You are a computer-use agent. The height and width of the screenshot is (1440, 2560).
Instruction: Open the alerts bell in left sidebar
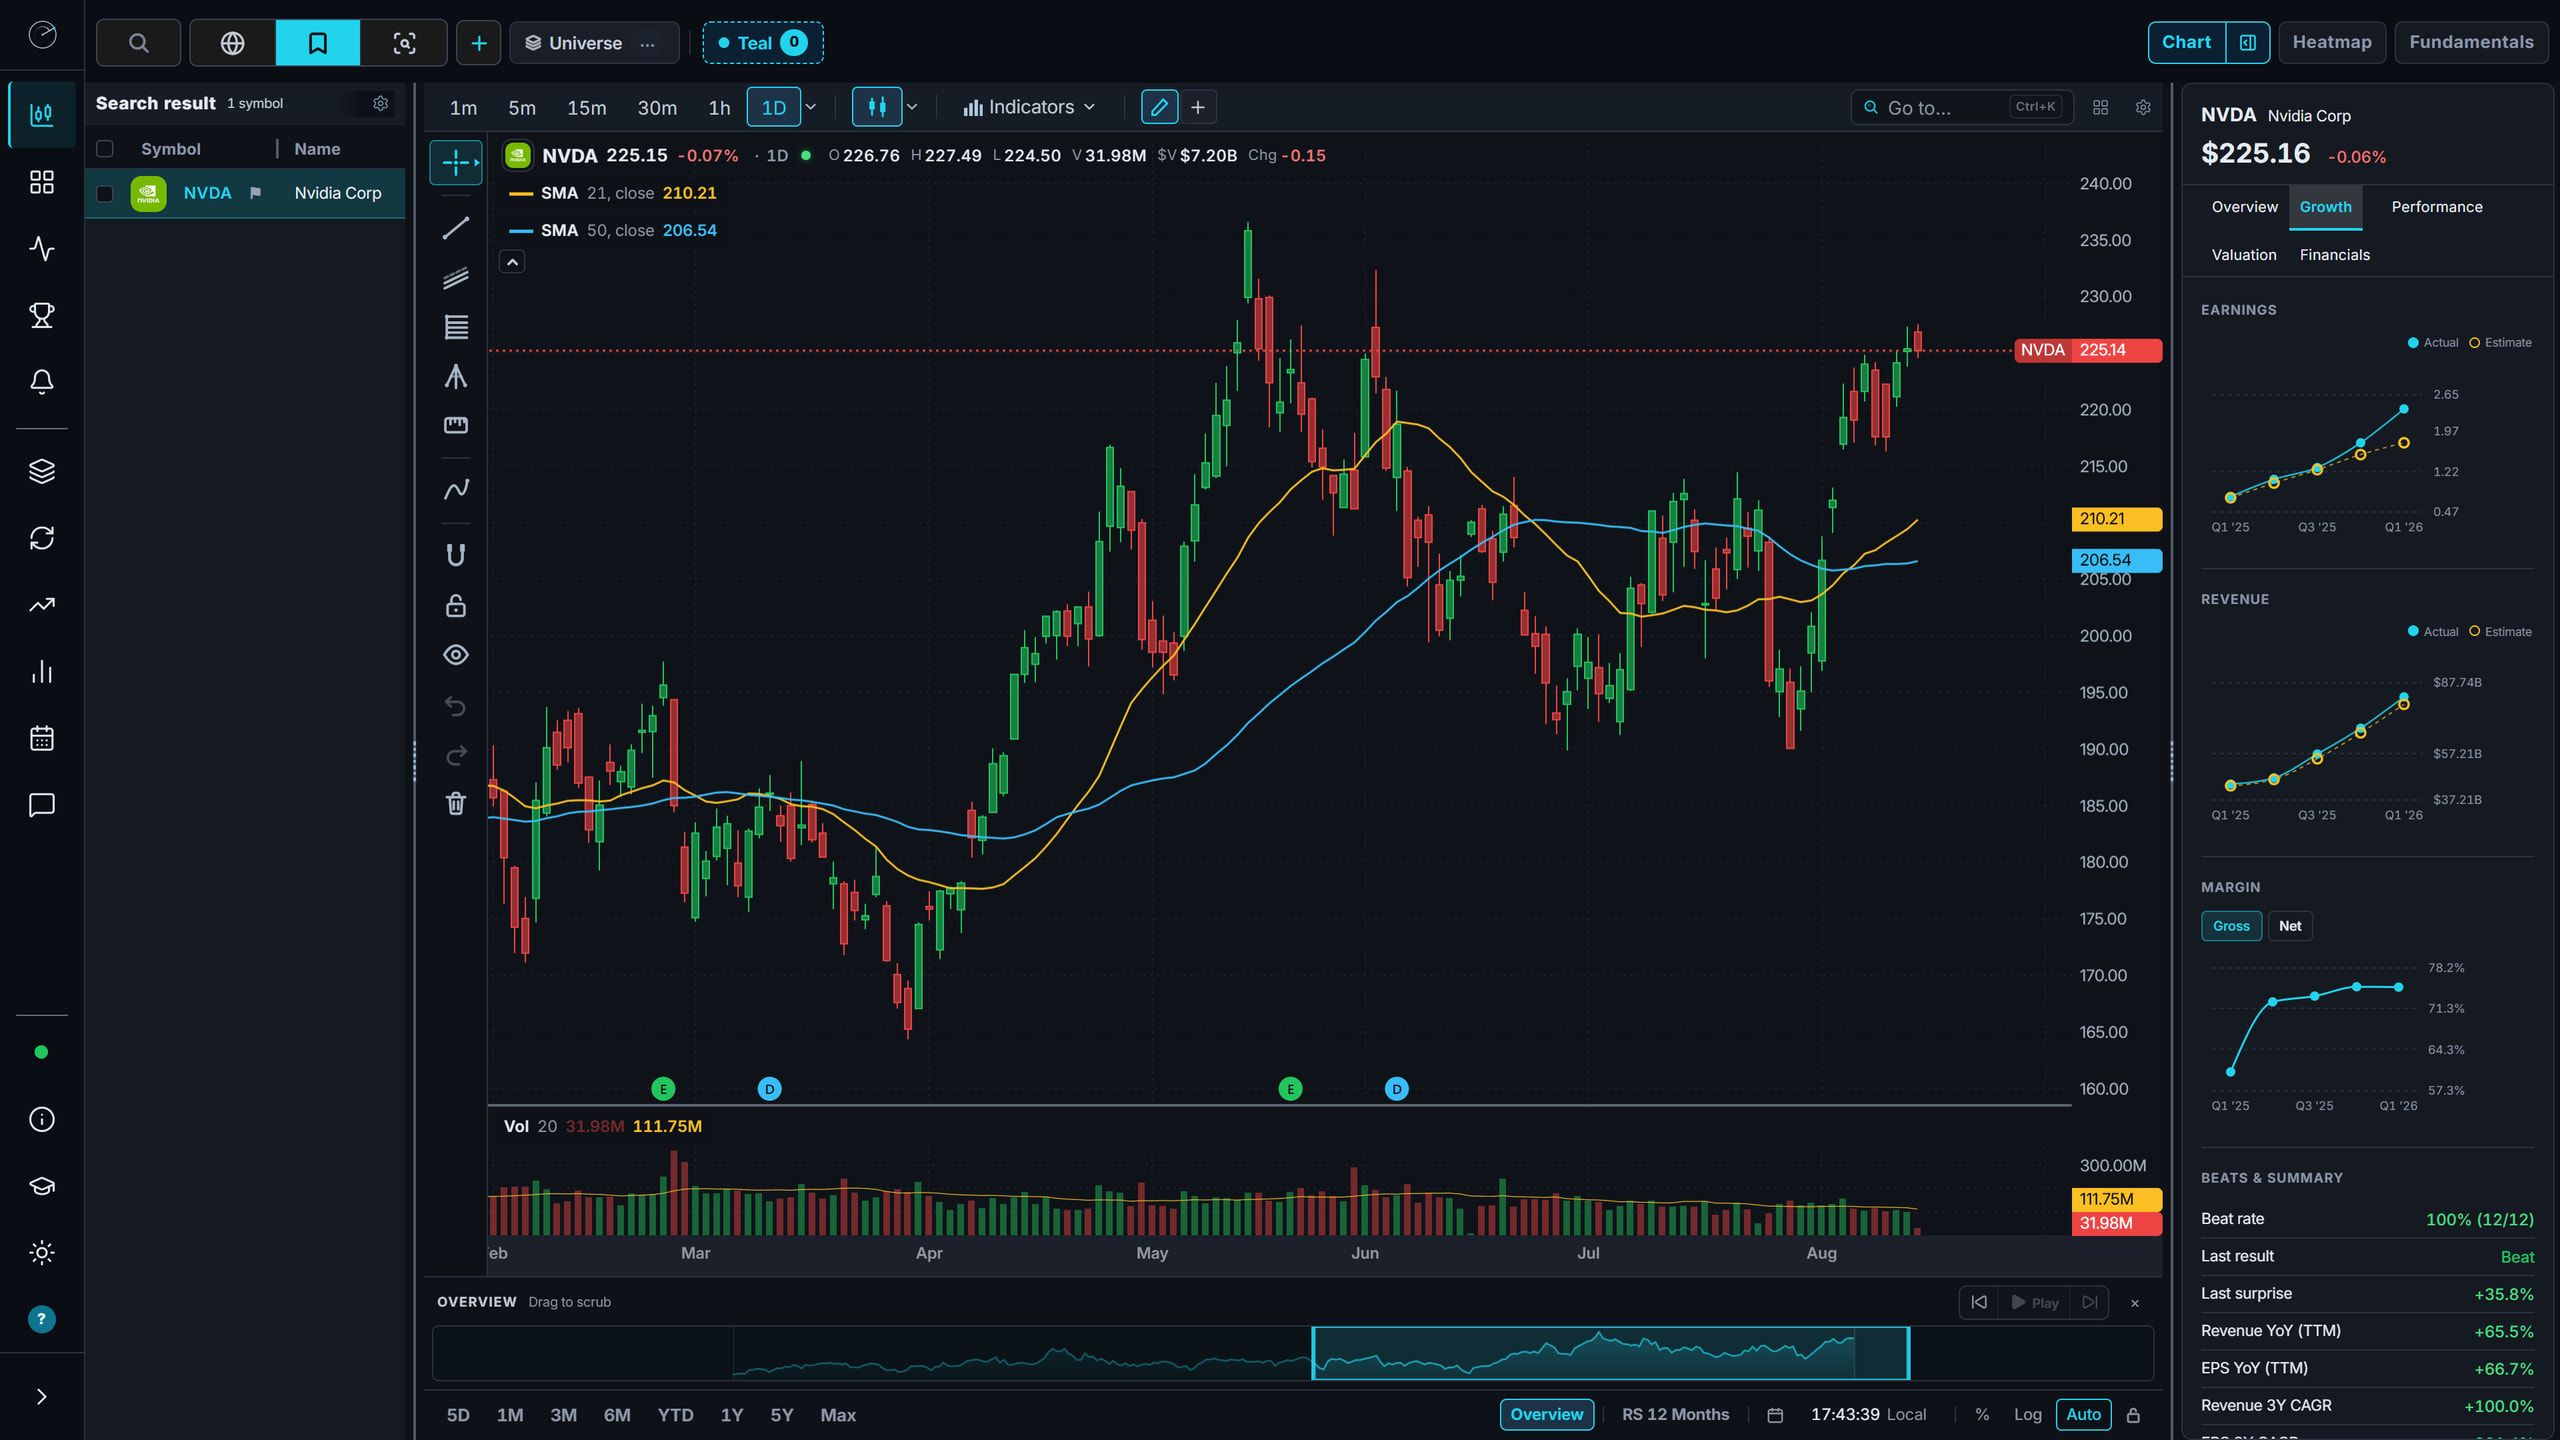click(42, 382)
